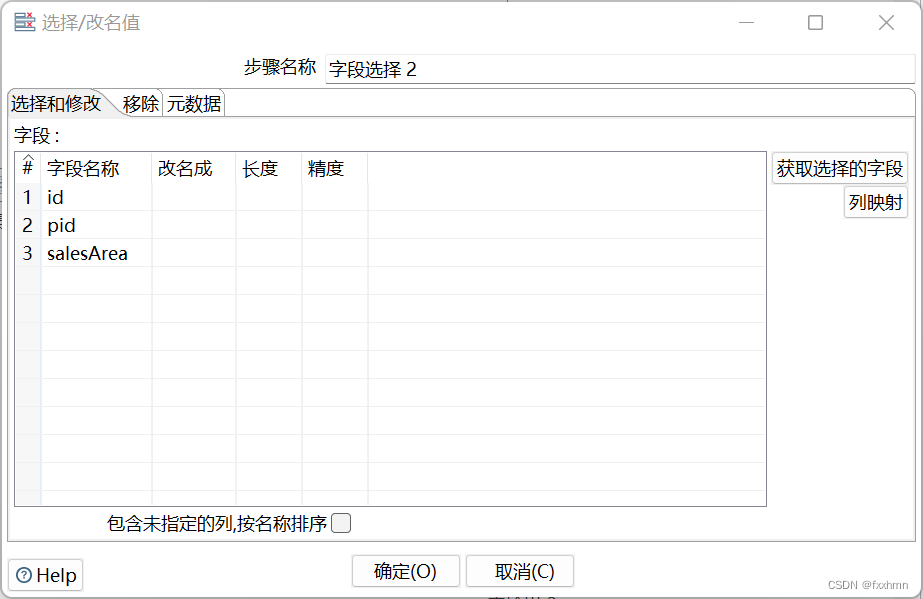Click the 改名成 cell of row id
The width and height of the screenshot is (923, 599).
pyautogui.click(x=194, y=197)
